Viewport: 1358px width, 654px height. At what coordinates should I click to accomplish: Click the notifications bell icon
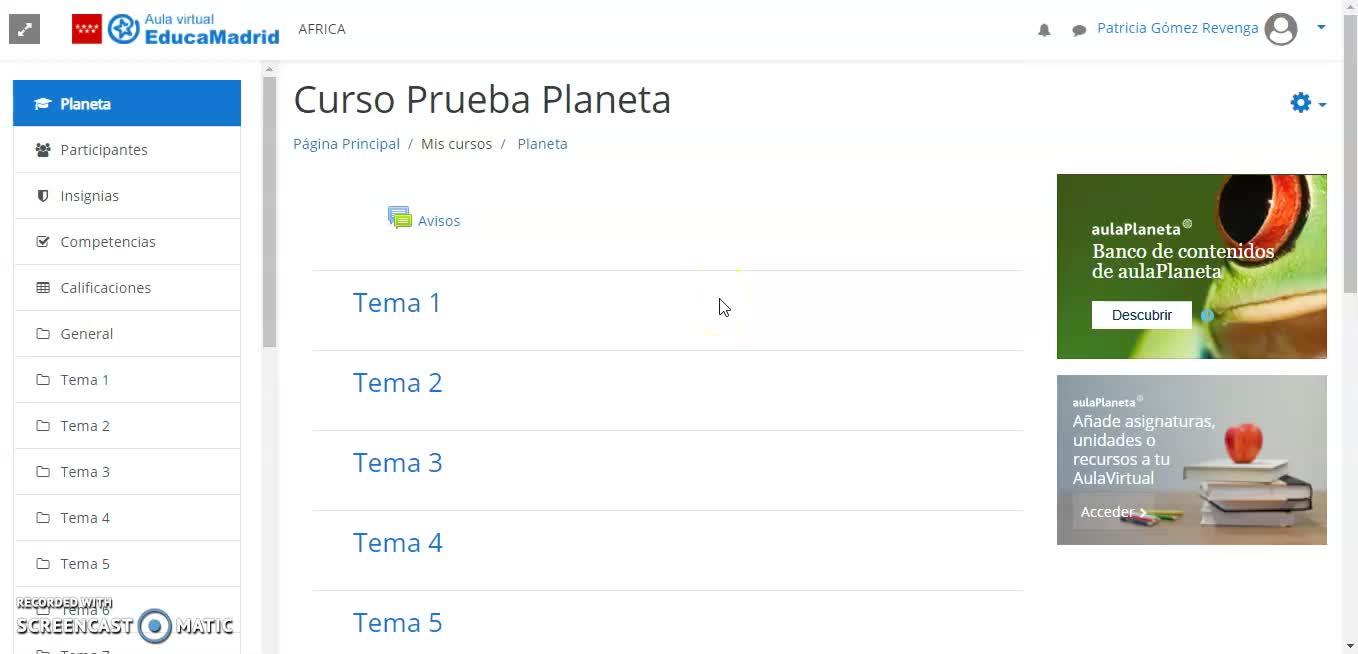pyautogui.click(x=1044, y=30)
